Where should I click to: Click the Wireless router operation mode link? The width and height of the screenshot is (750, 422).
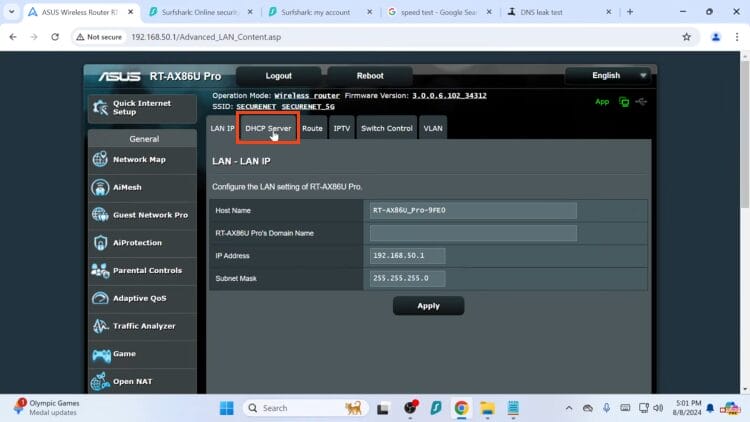point(307,96)
